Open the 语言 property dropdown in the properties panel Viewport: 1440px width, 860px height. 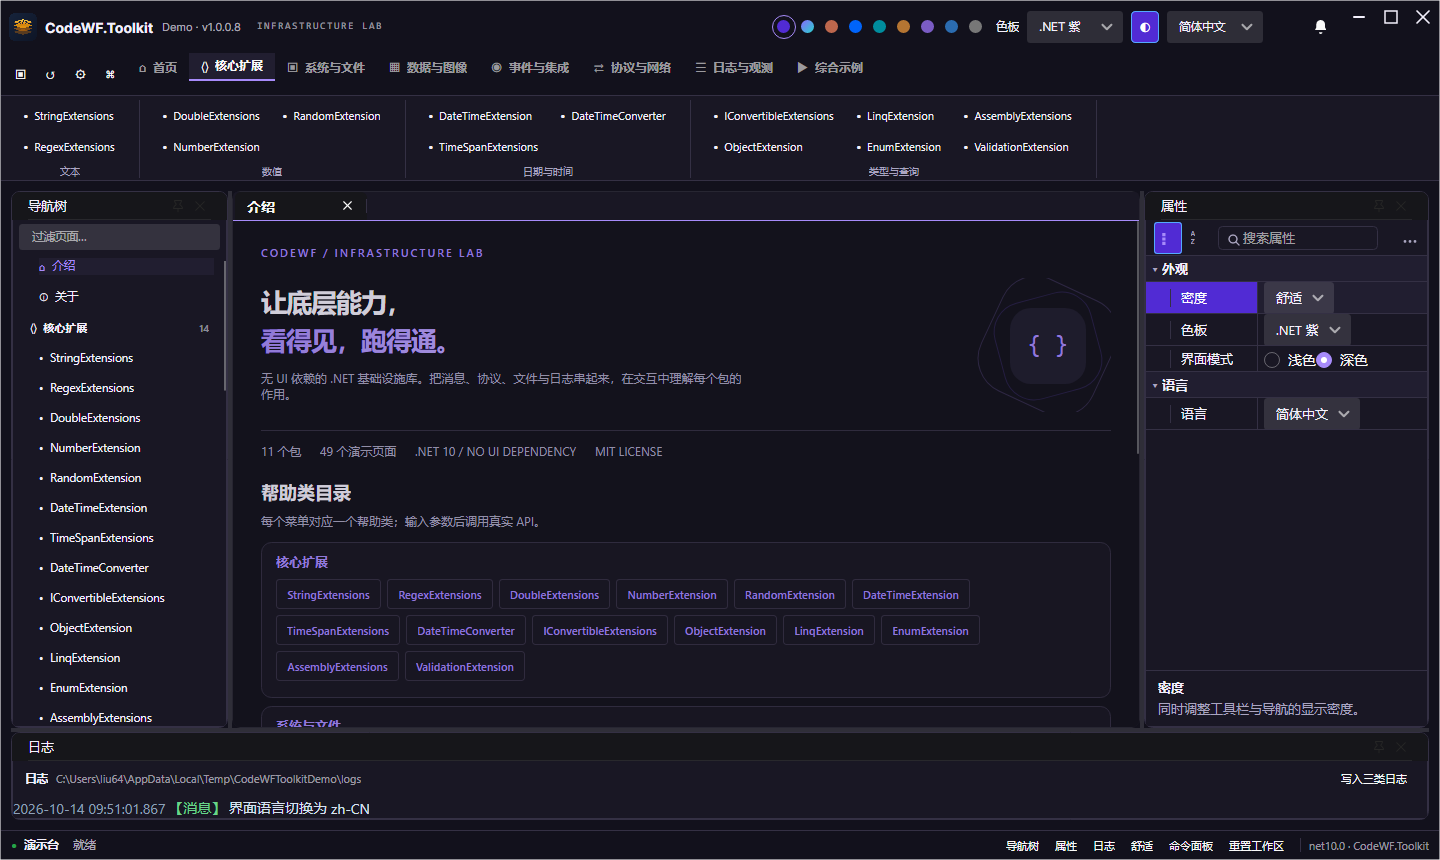tap(1312, 414)
